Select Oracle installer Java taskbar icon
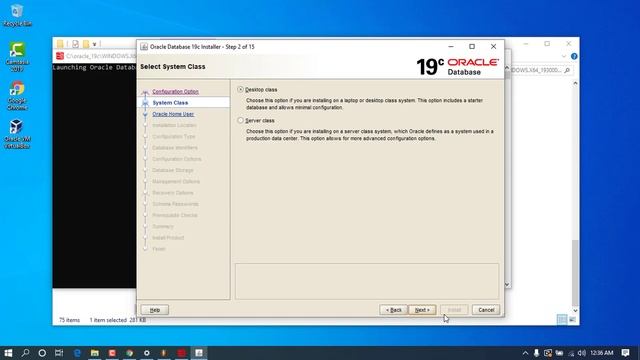Viewport: 640px width, 360px height. pos(199,353)
